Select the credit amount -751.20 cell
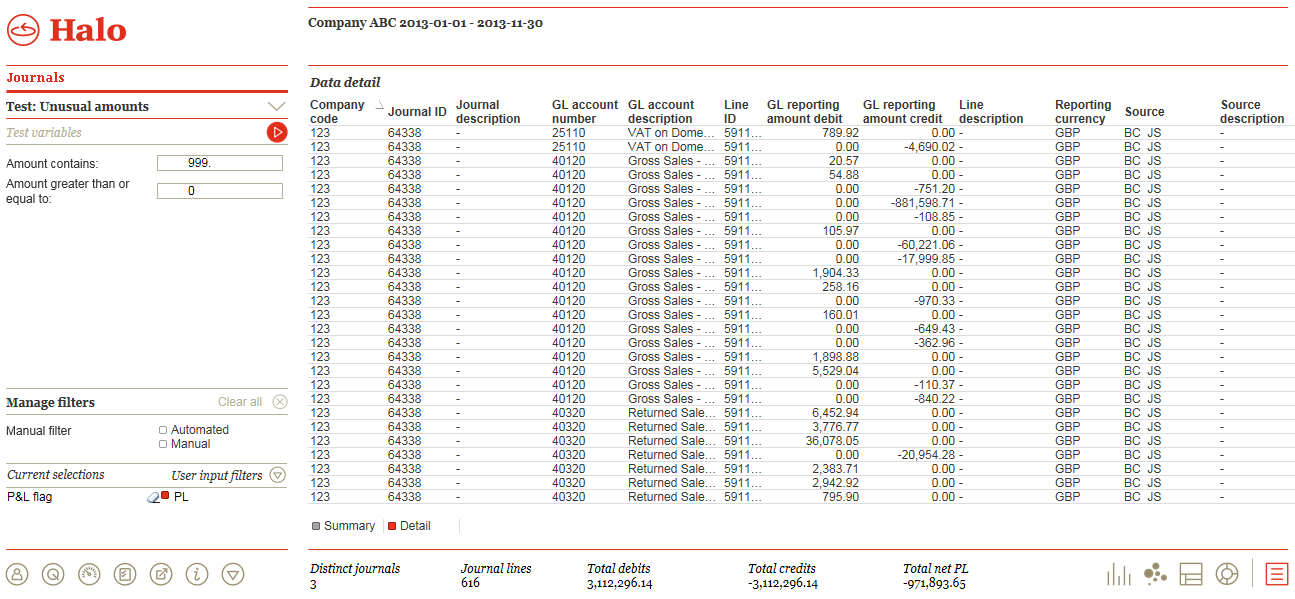Viewport: 1295px width, 599px height. pos(934,189)
